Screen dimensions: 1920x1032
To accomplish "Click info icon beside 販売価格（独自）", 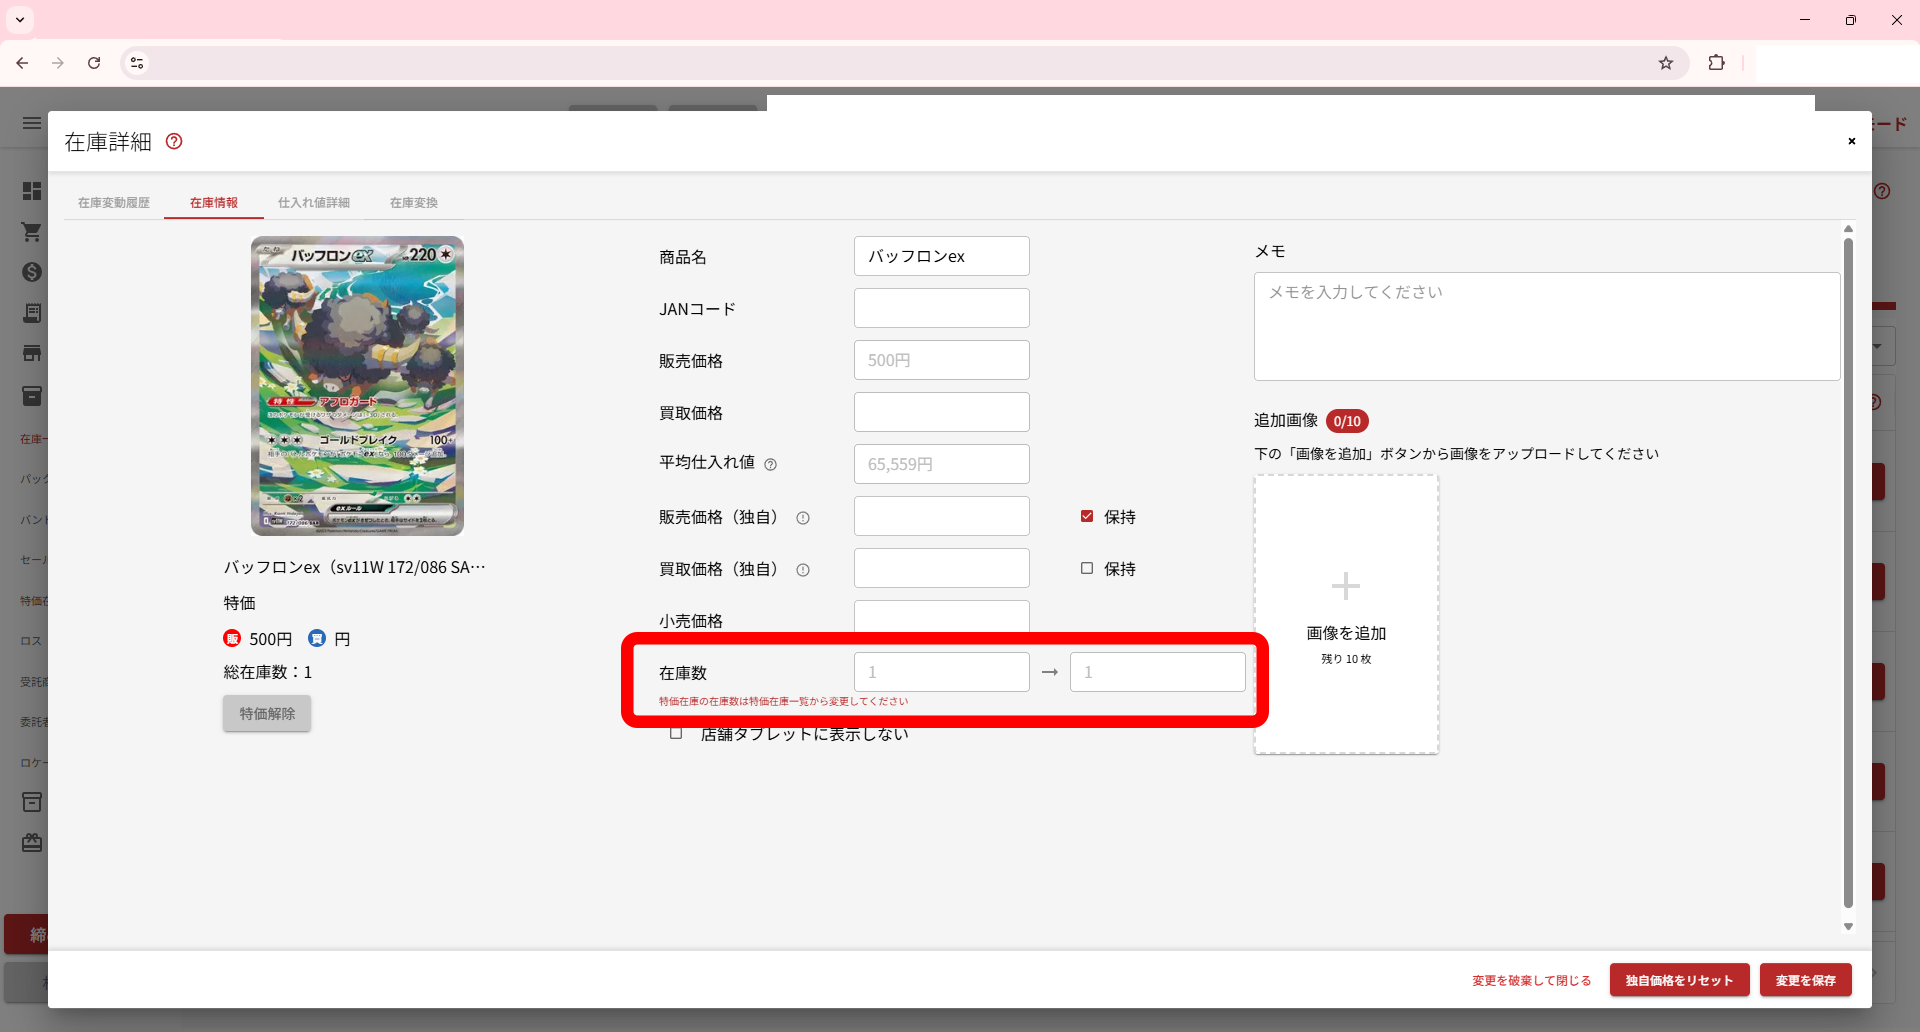I will (802, 518).
